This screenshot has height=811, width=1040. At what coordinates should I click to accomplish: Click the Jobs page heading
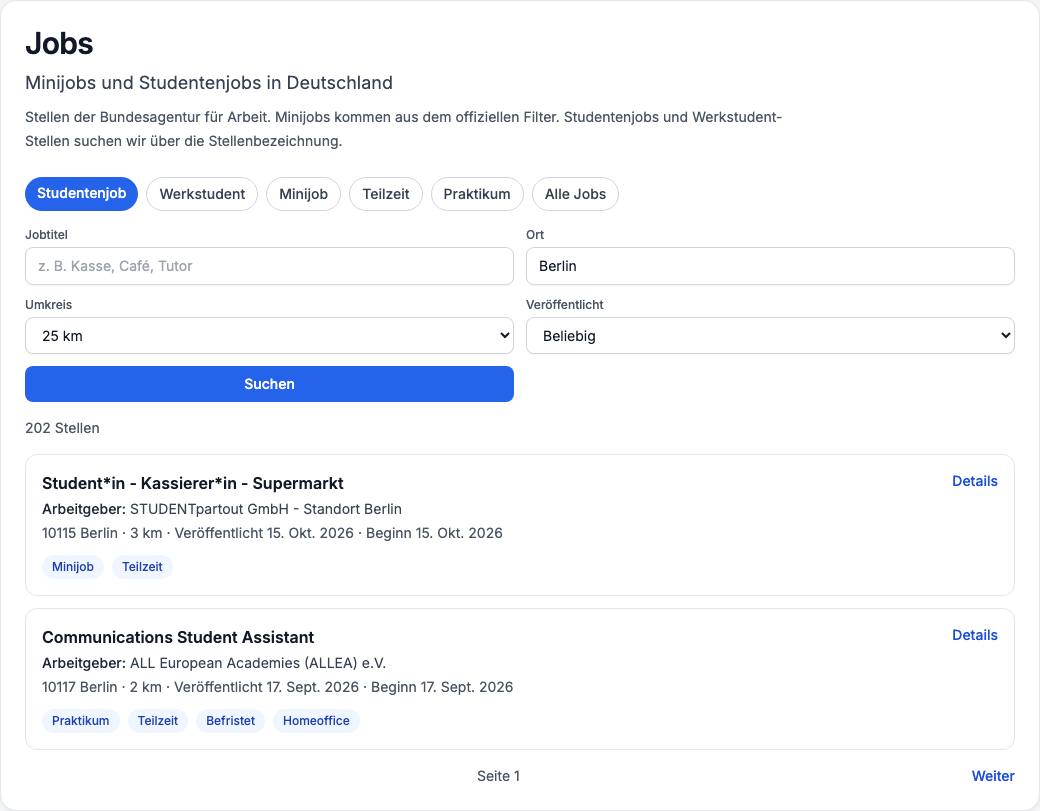(x=59, y=44)
